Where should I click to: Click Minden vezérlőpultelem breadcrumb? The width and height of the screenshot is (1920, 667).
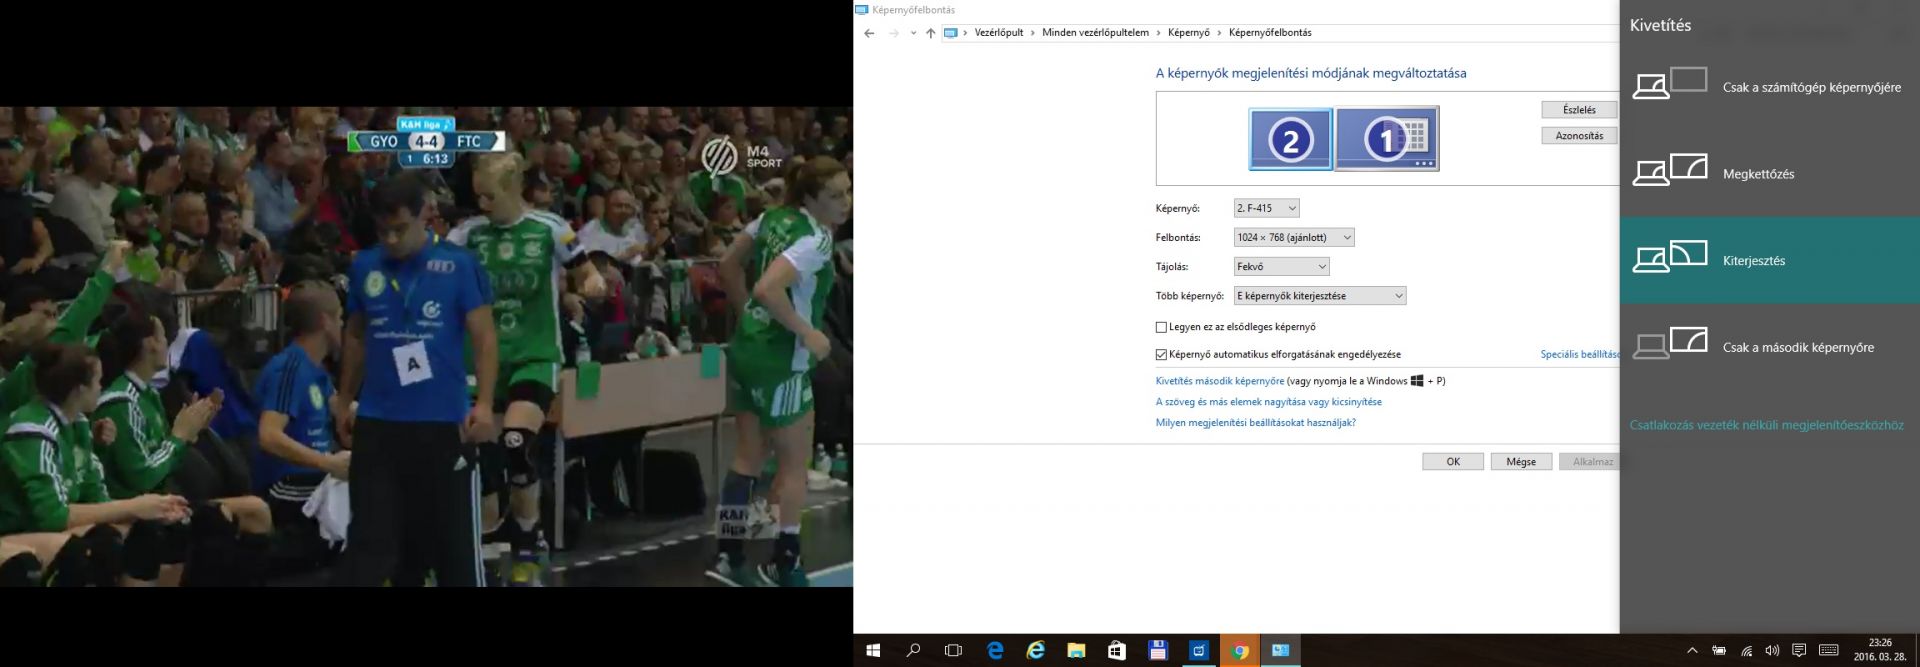[x=1095, y=33]
